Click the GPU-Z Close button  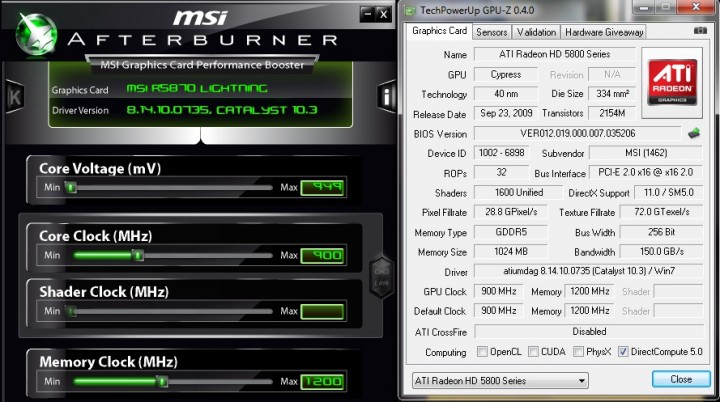click(681, 379)
